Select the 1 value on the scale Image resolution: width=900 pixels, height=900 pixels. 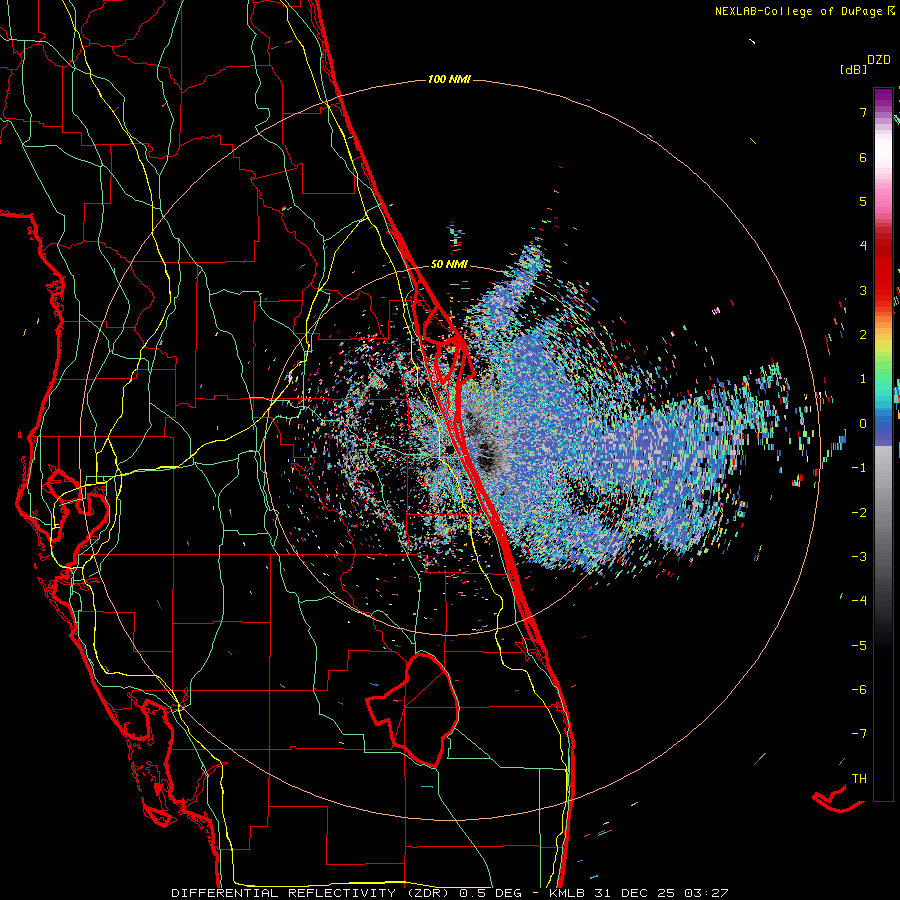863,379
